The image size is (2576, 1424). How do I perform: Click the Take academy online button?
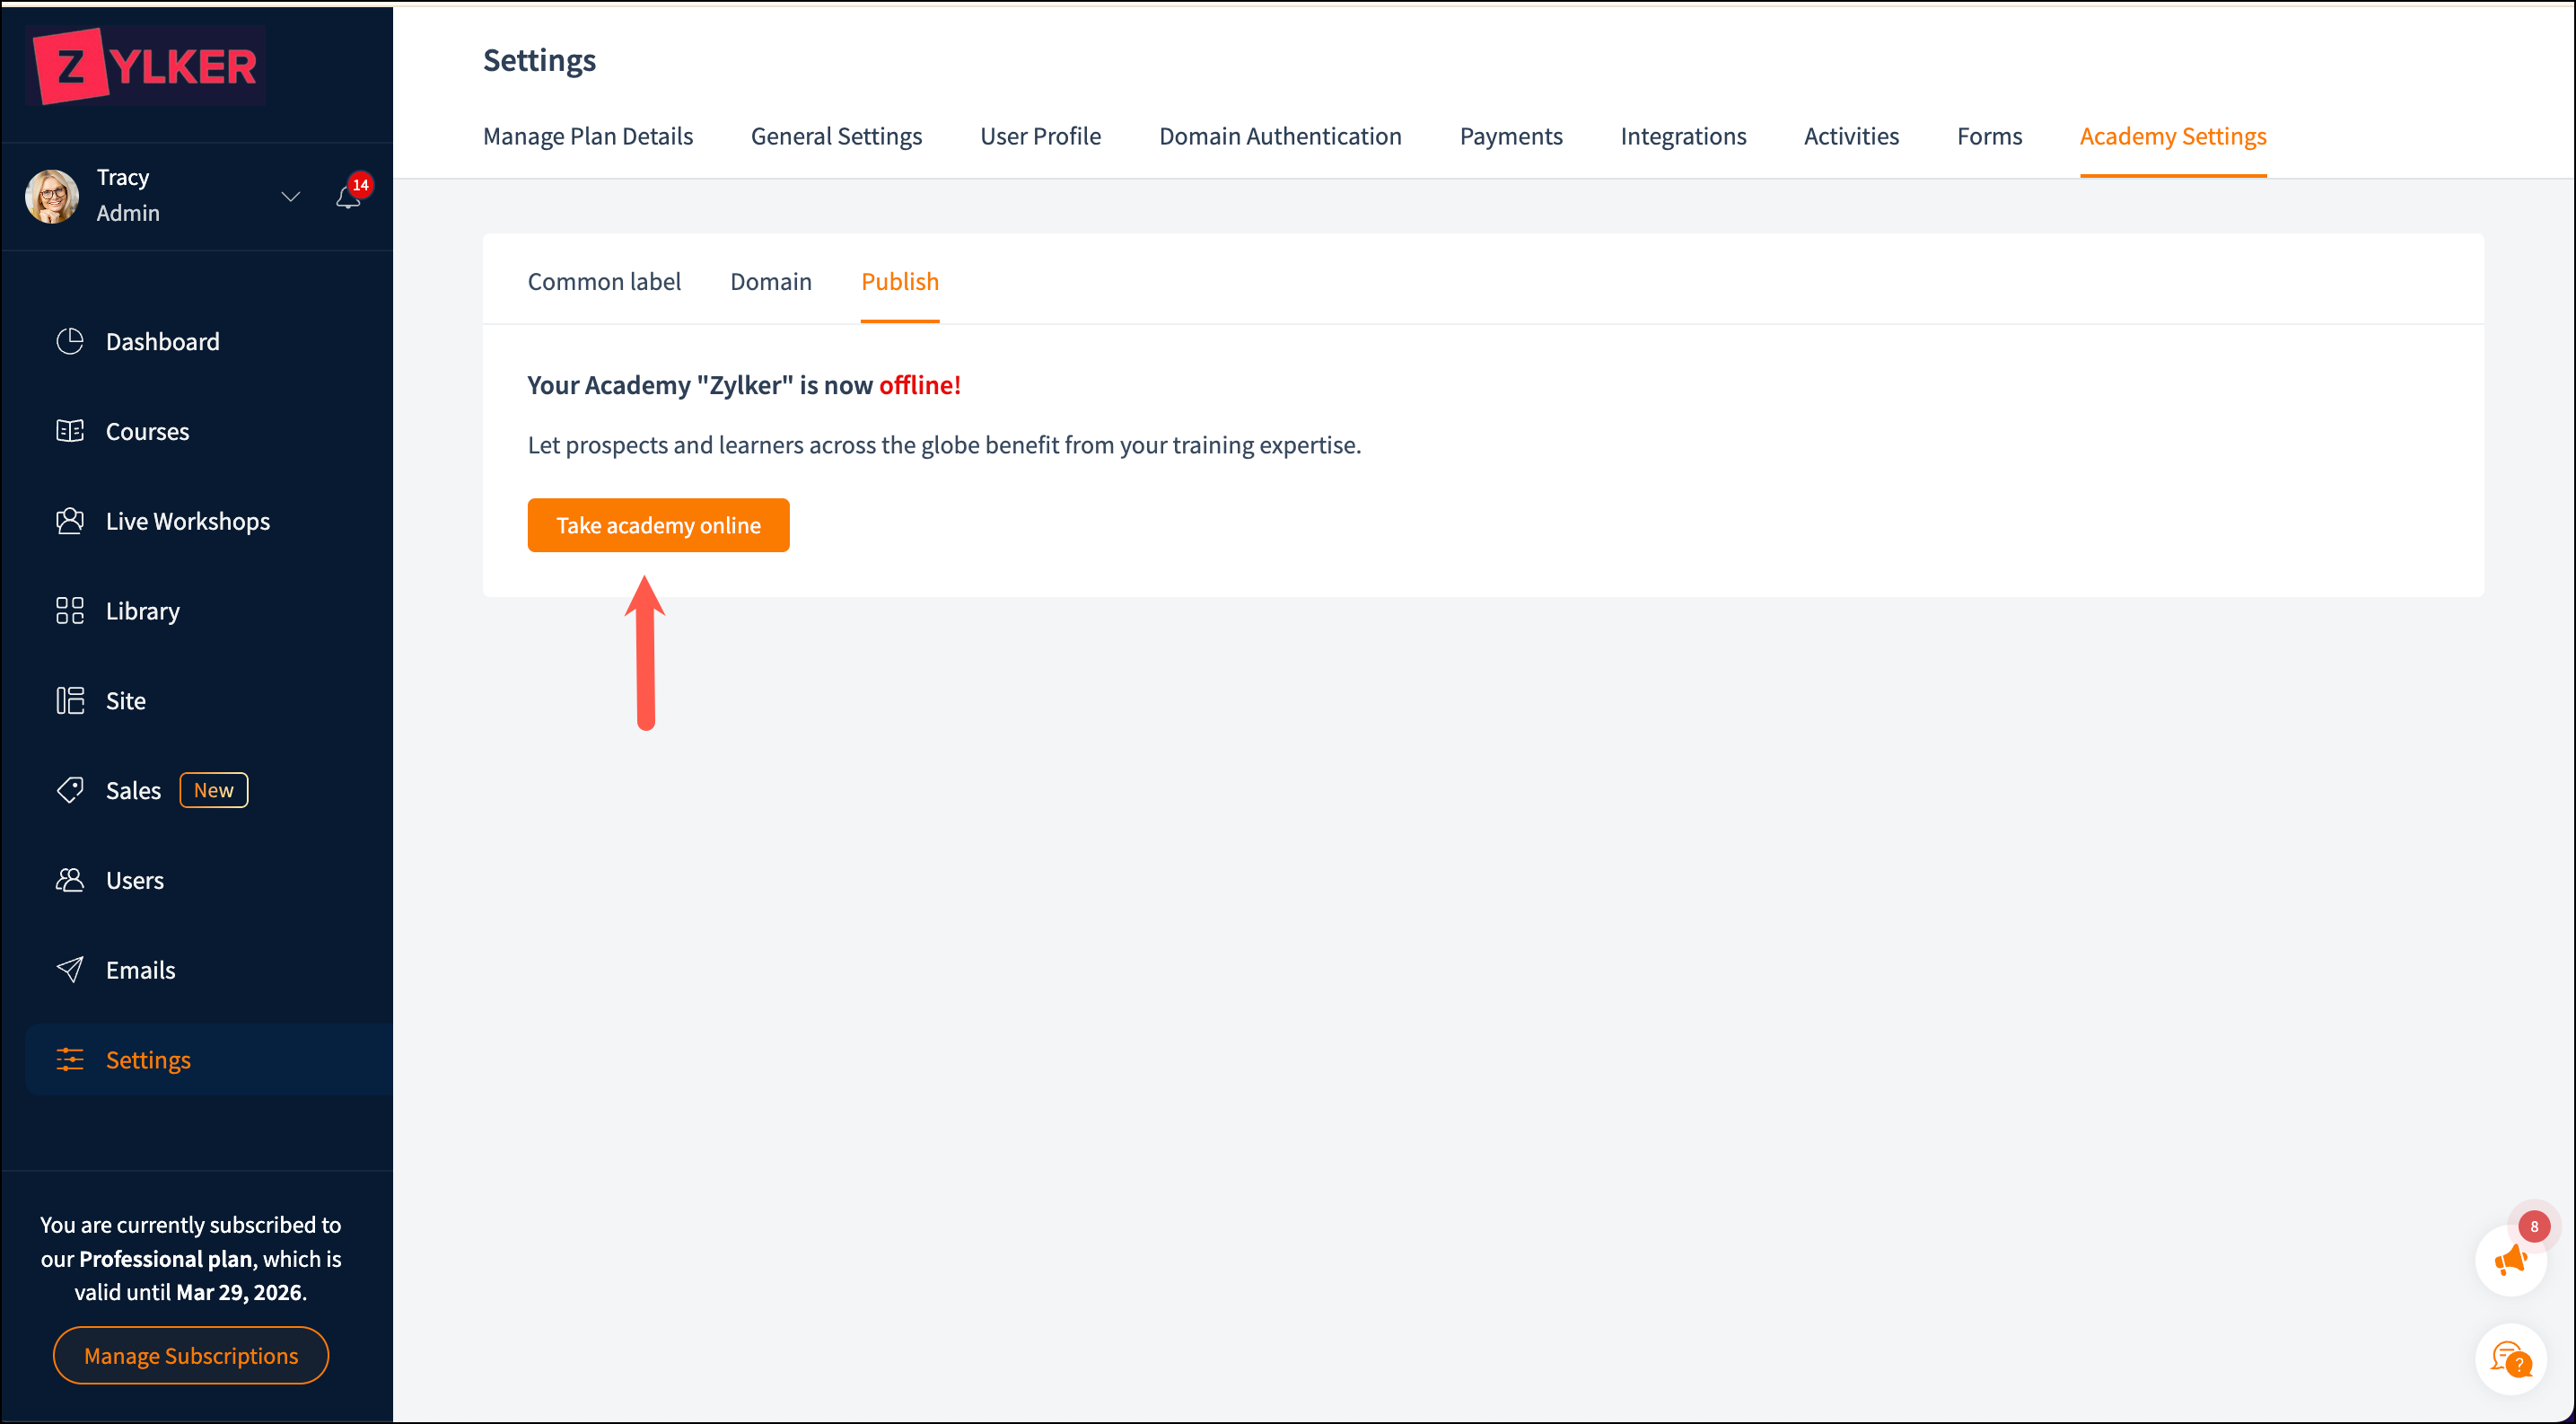tap(658, 525)
